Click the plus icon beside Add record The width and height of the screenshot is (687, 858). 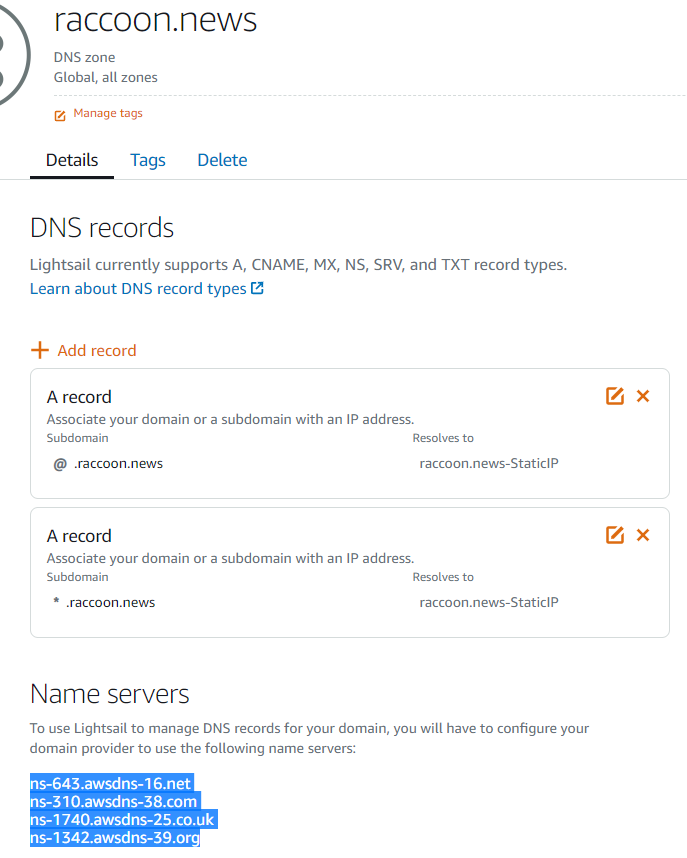coord(40,350)
